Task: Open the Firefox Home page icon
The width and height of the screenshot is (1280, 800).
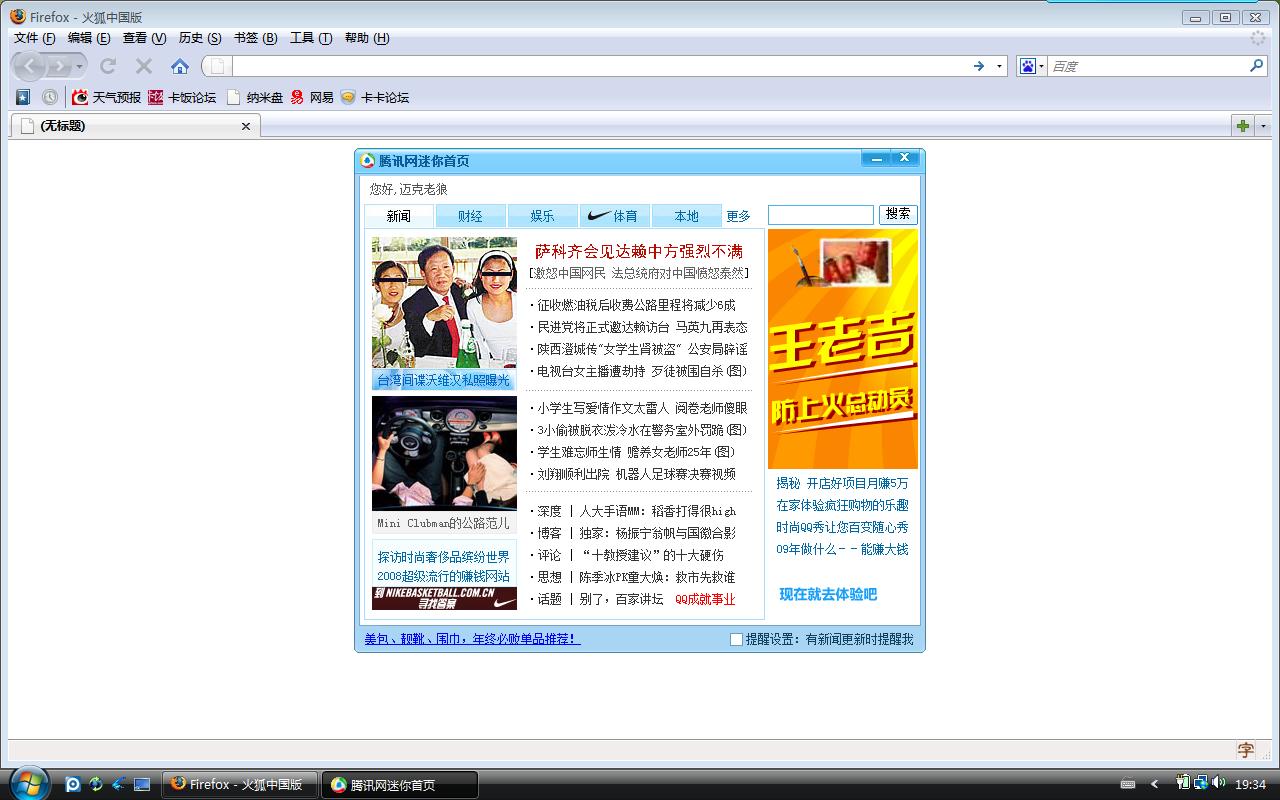Action: (x=180, y=66)
